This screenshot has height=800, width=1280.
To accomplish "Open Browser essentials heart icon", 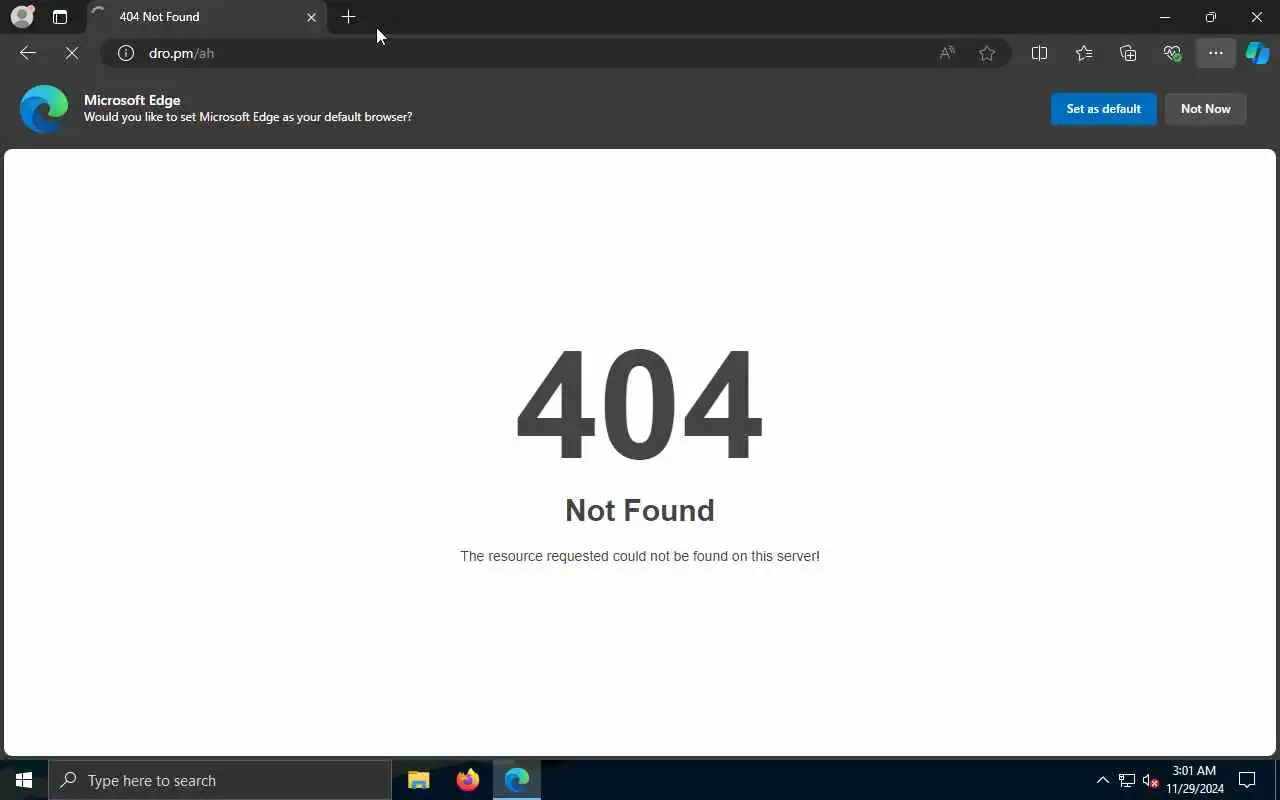I will [1172, 53].
